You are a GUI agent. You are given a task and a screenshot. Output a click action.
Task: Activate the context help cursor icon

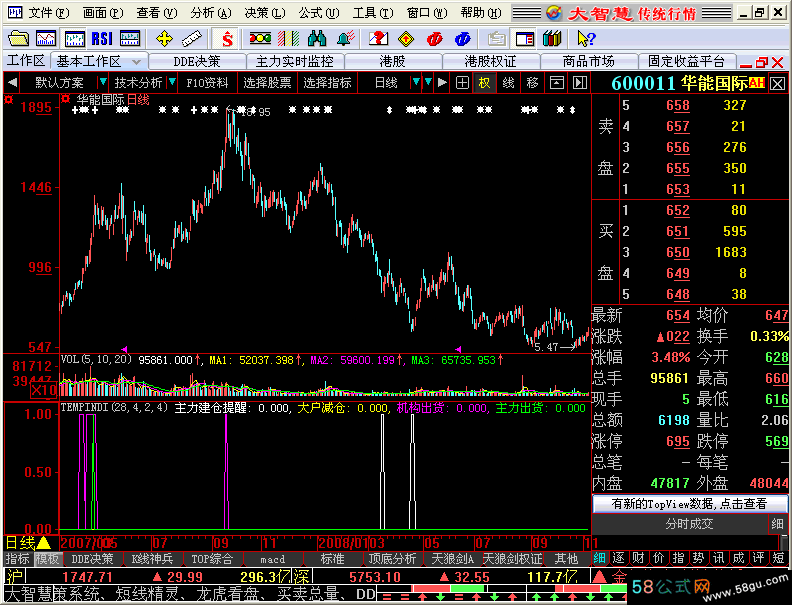586,38
